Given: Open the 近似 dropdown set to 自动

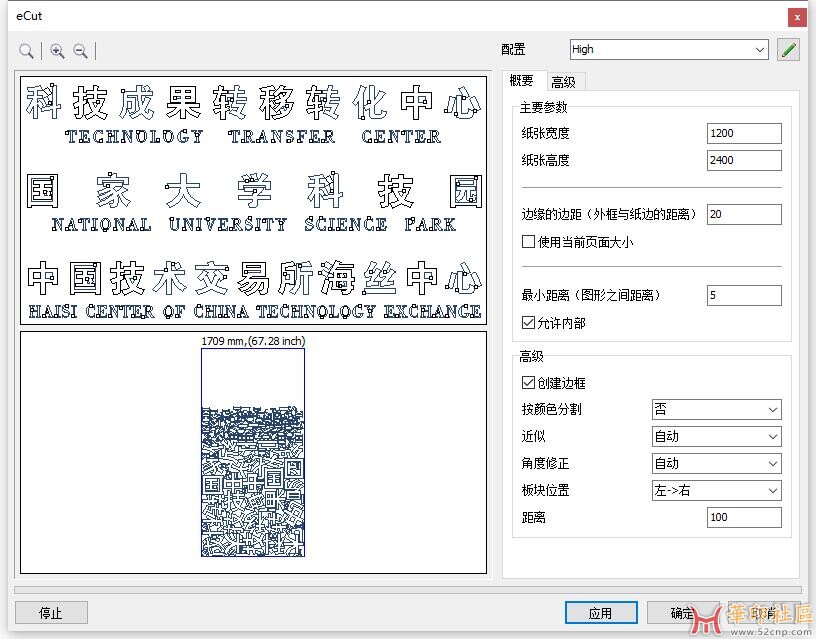Looking at the screenshot, I should (717, 437).
